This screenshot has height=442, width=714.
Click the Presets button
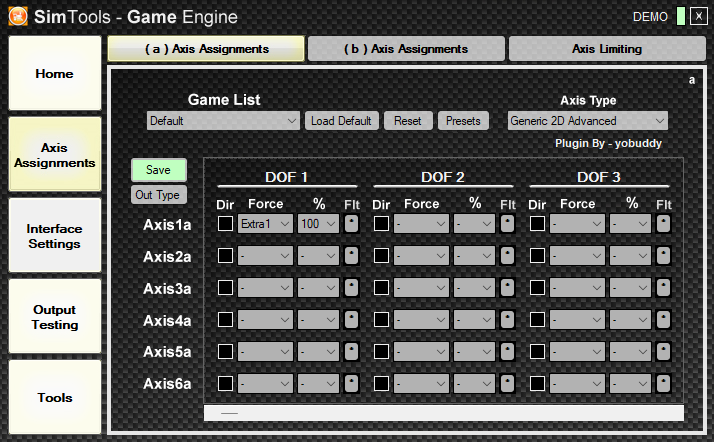[x=463, y=121]
